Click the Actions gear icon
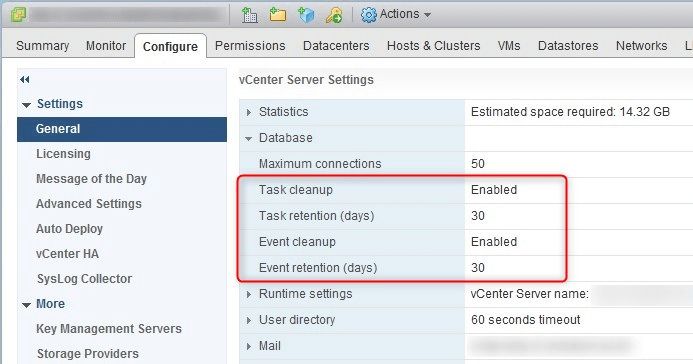The height and width of the screenshot is (364, 693). (369, 15)
